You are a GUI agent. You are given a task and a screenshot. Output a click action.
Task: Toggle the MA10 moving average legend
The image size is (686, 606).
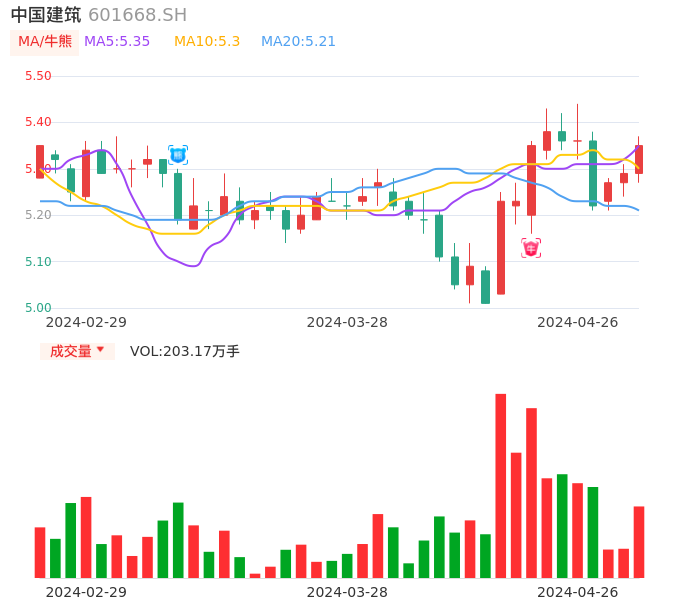pyautogui.click(x=207, y=42)
